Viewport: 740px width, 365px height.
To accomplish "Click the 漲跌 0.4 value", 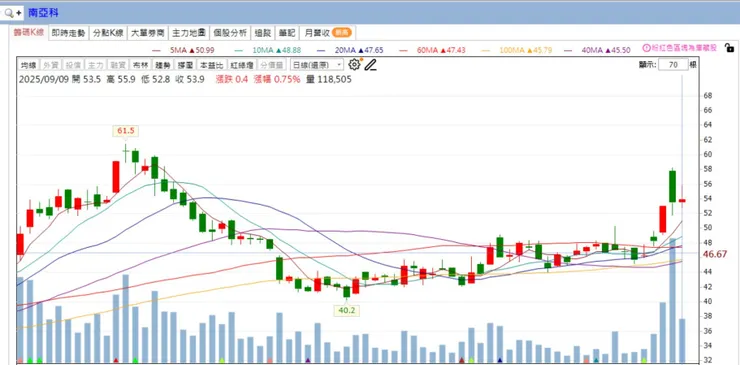I will click(232, 79).
